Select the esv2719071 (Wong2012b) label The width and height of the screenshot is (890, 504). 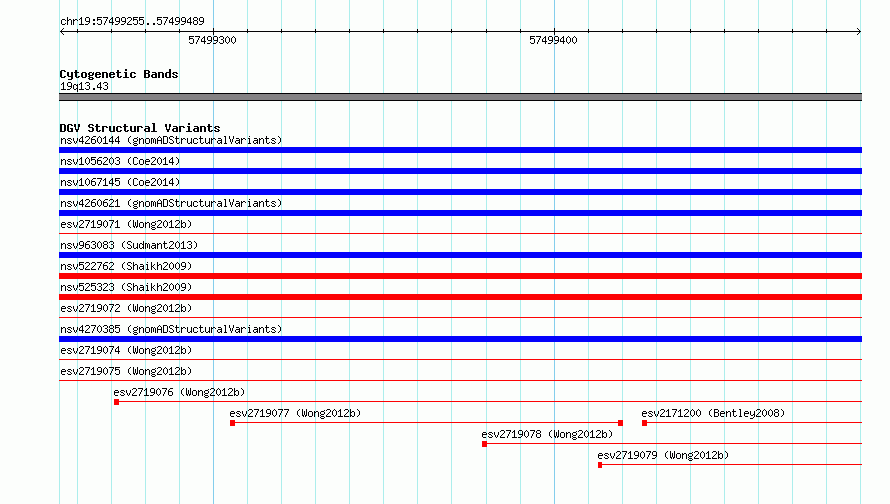click(126, 224)
